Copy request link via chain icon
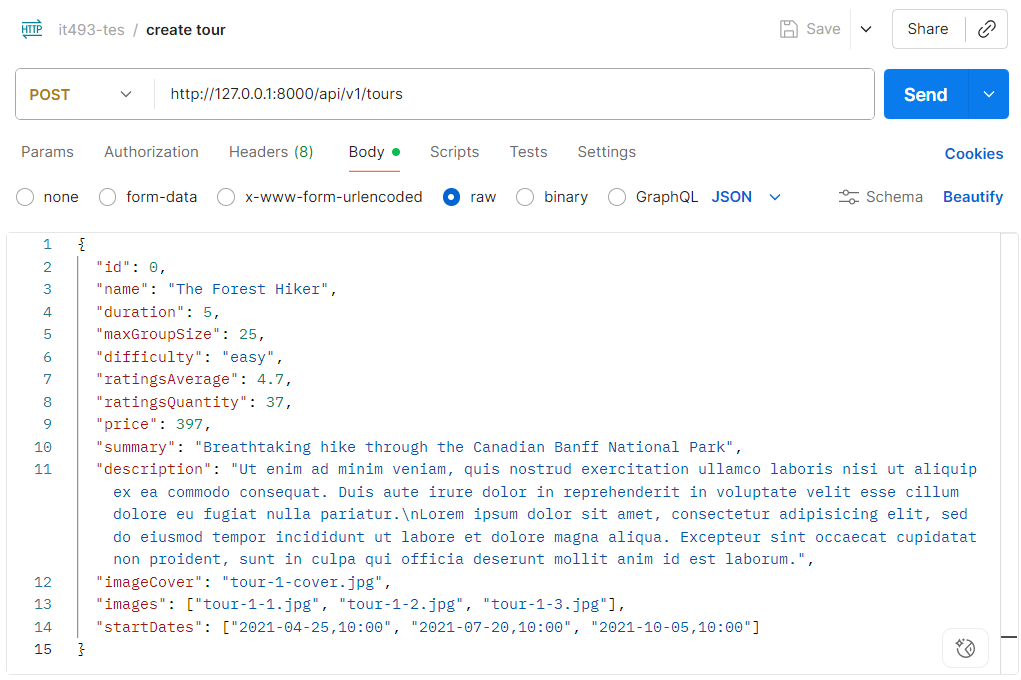This screenshot has height=680, width=1021. [986, 29]
